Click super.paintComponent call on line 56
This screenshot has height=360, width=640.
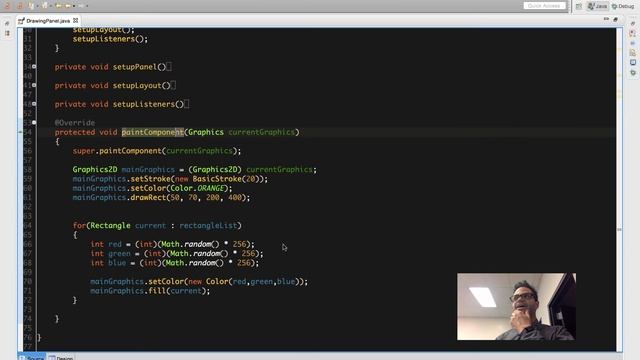click(x=157, y=151)
